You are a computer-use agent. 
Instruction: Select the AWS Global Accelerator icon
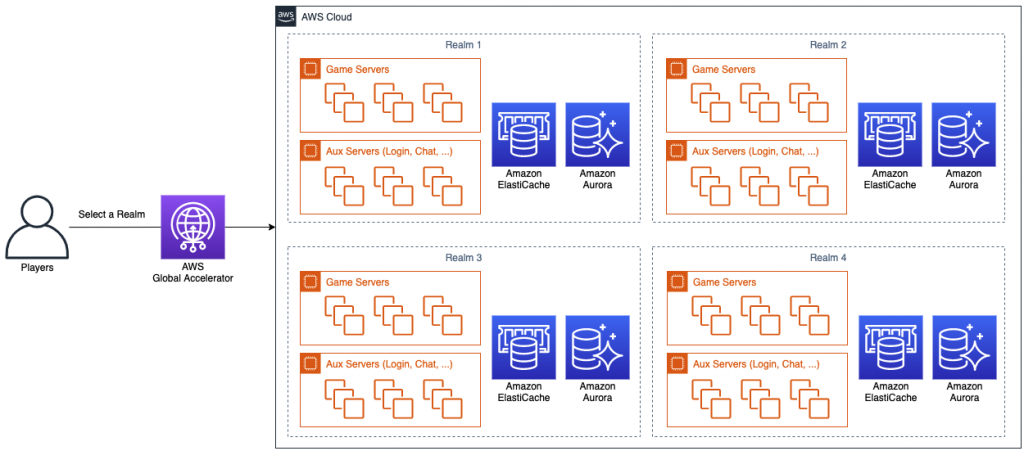pyautogui.click(x=193, y=227)
